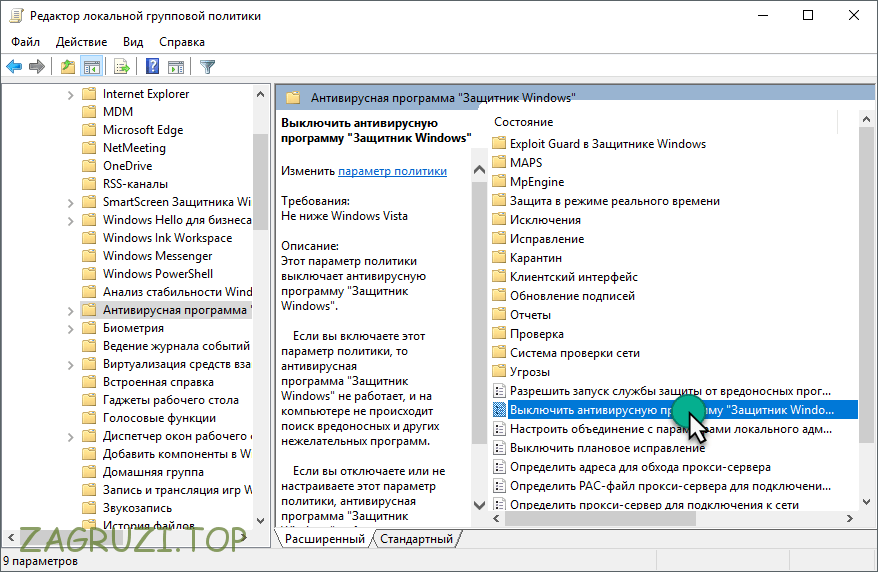Viewport: 878px width, 572px height.
Task: Click the Filter funnel toolbar icon
Action: (x=208, y=67)
